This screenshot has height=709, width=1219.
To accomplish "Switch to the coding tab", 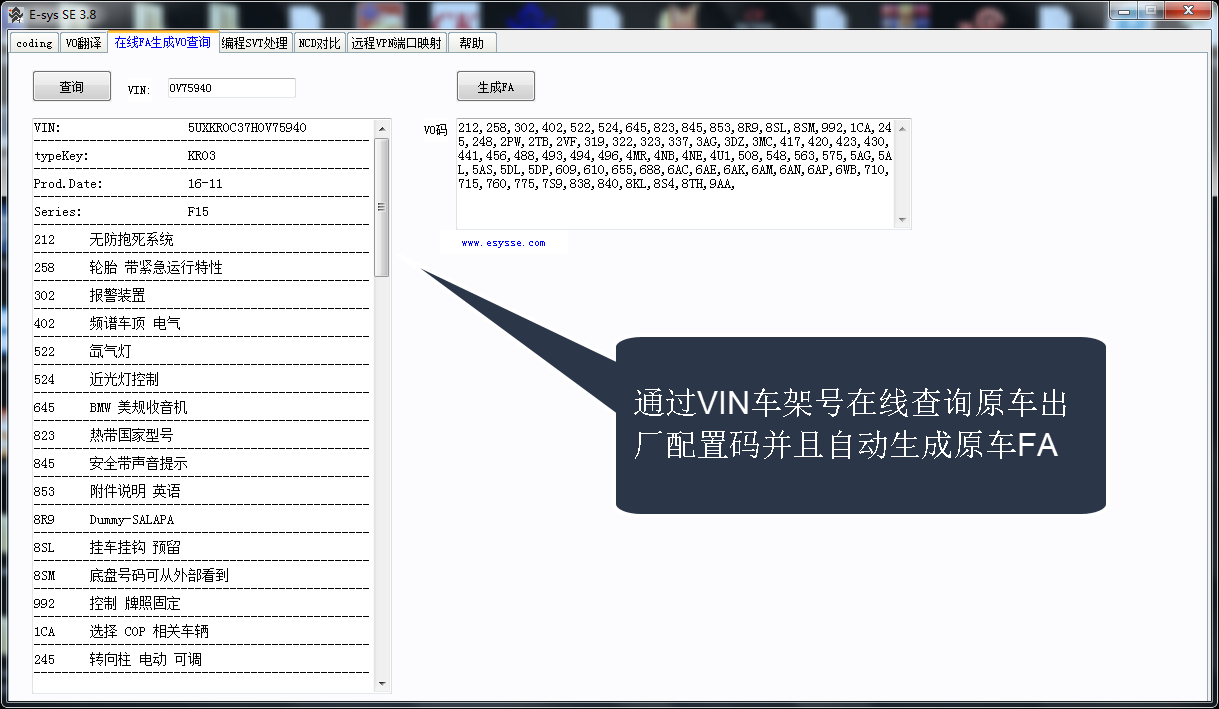I will point(34,43).
